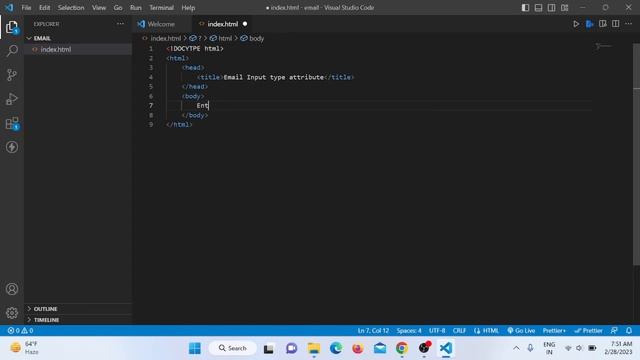The width and height of the screenshot is (640, 360).
Task: Open the Edit menu
Action: point(44,8)
